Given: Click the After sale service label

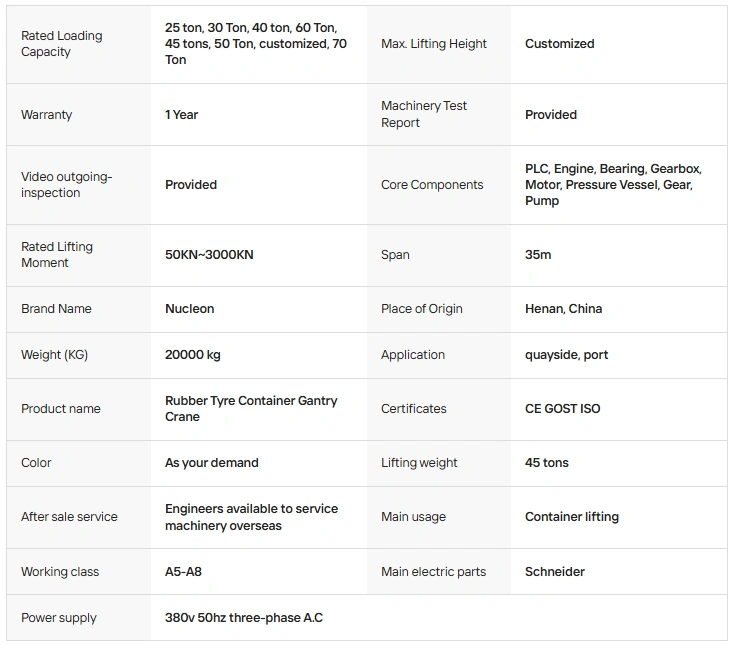Looking at the screenshot, I should 69,516.
